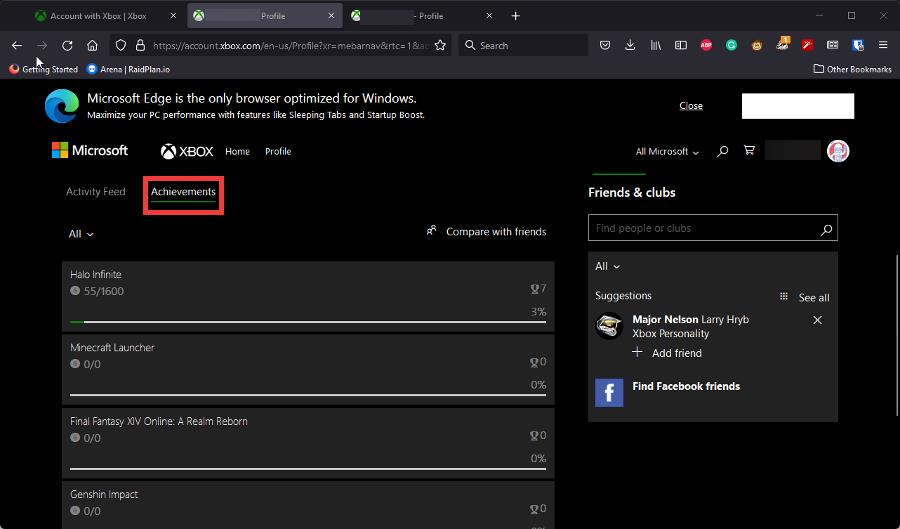The image size is (900, 529).
Task: Open the tracking protection shield icon
Action: 121,45
